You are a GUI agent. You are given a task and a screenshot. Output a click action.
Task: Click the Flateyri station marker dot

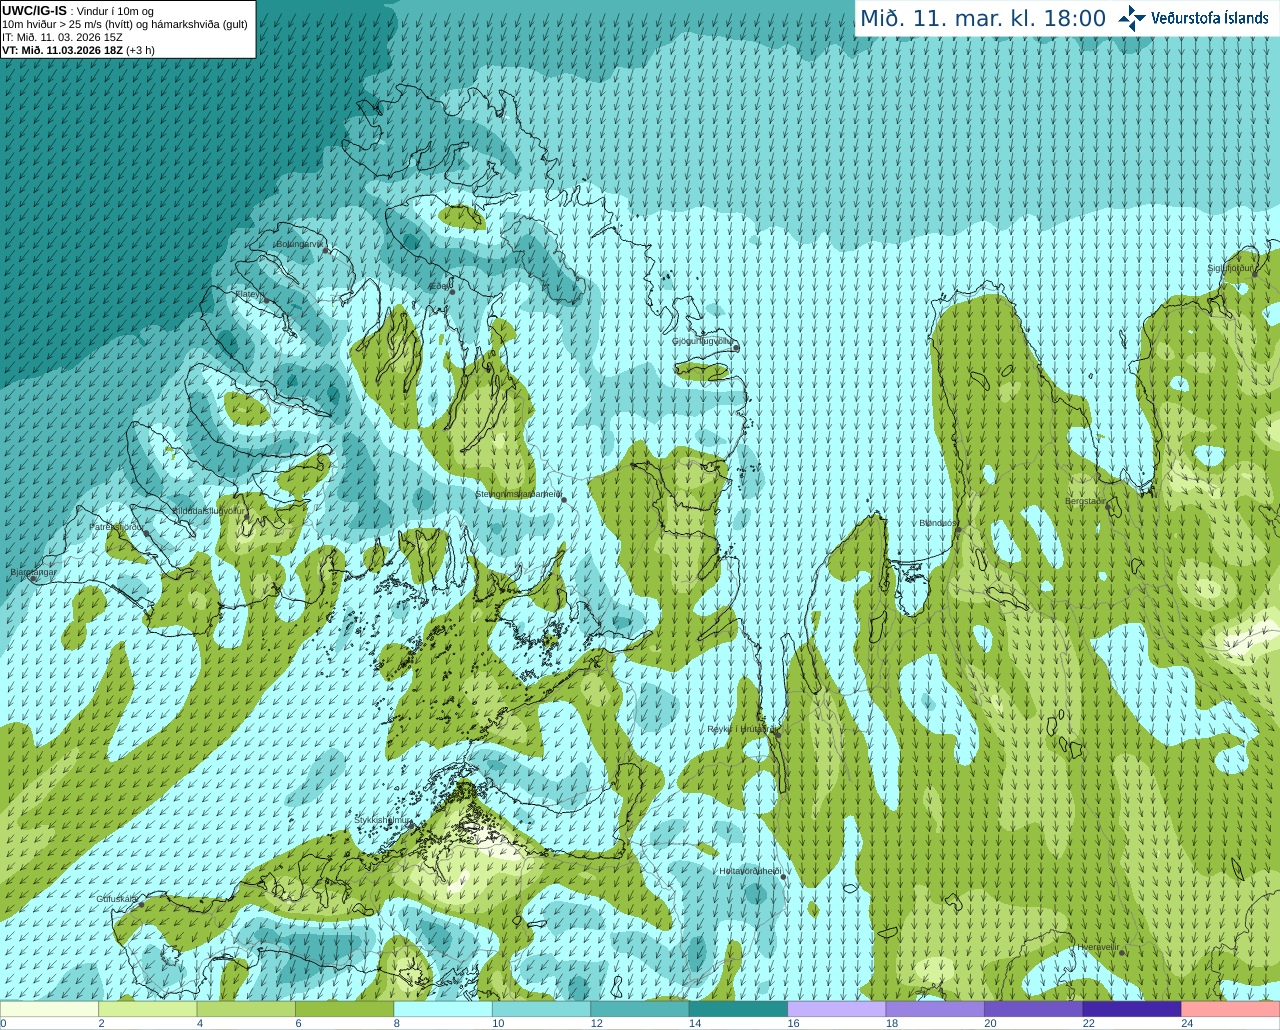coord(266,300)
